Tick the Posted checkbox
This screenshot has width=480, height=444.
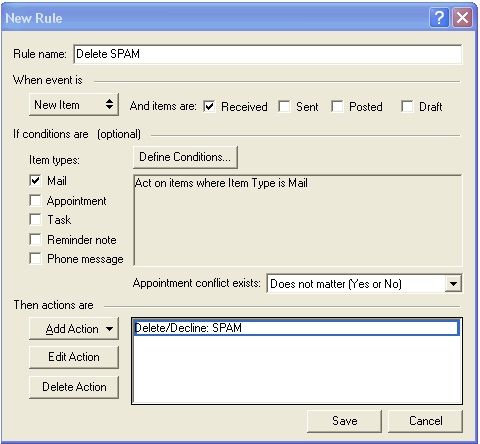pyautogui.click(x=337, y=107)
